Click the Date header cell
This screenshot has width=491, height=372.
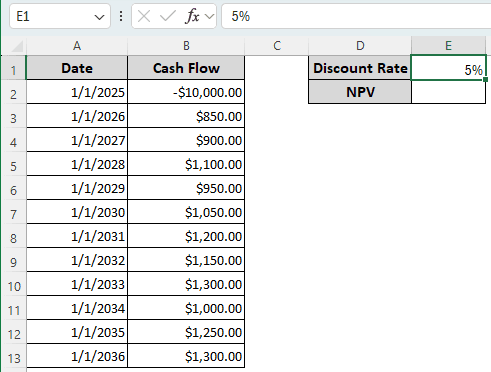tap(77, 68)
